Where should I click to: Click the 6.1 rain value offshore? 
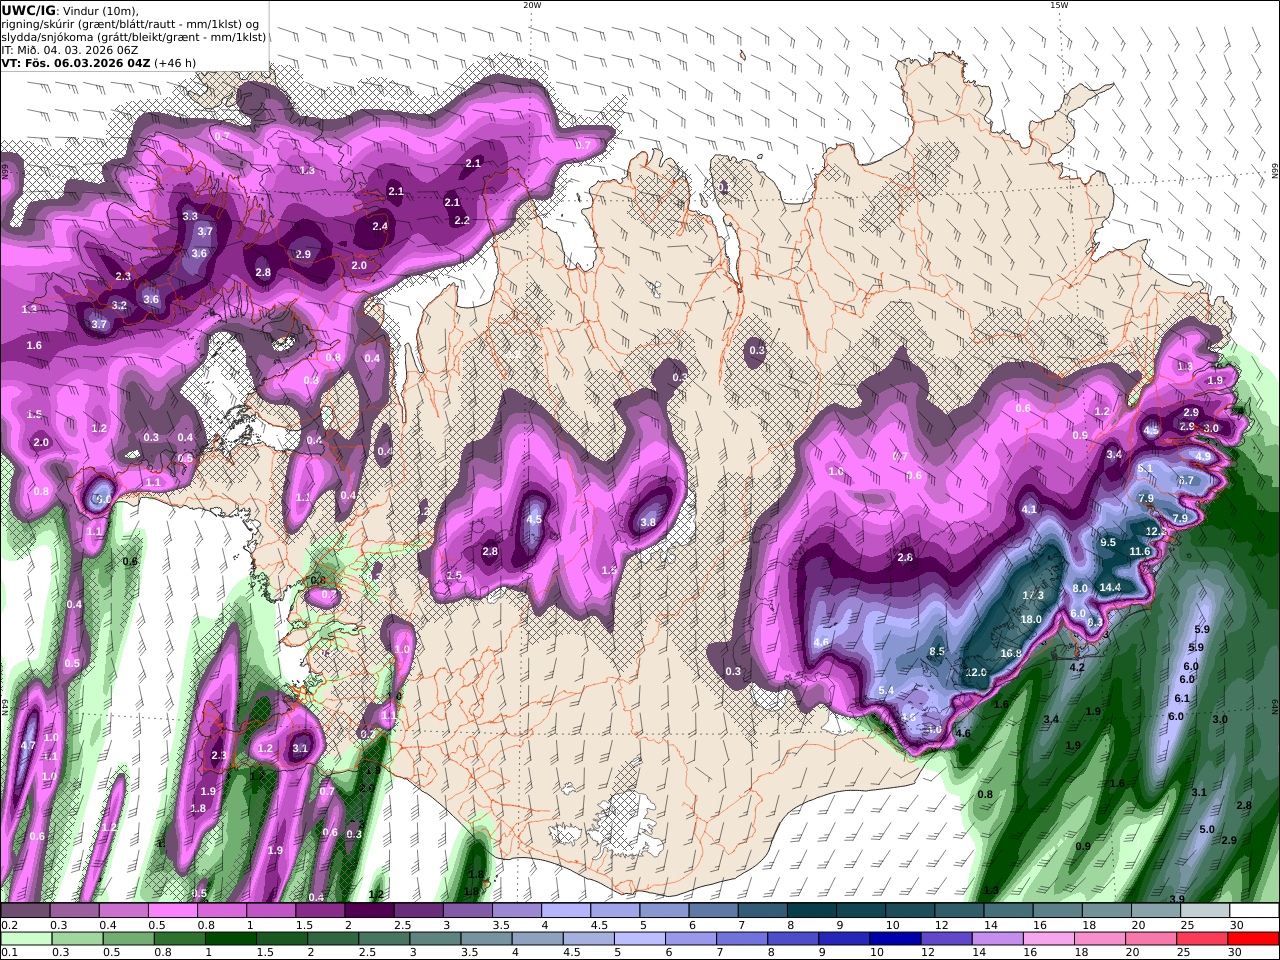(x=1182, y=698)
